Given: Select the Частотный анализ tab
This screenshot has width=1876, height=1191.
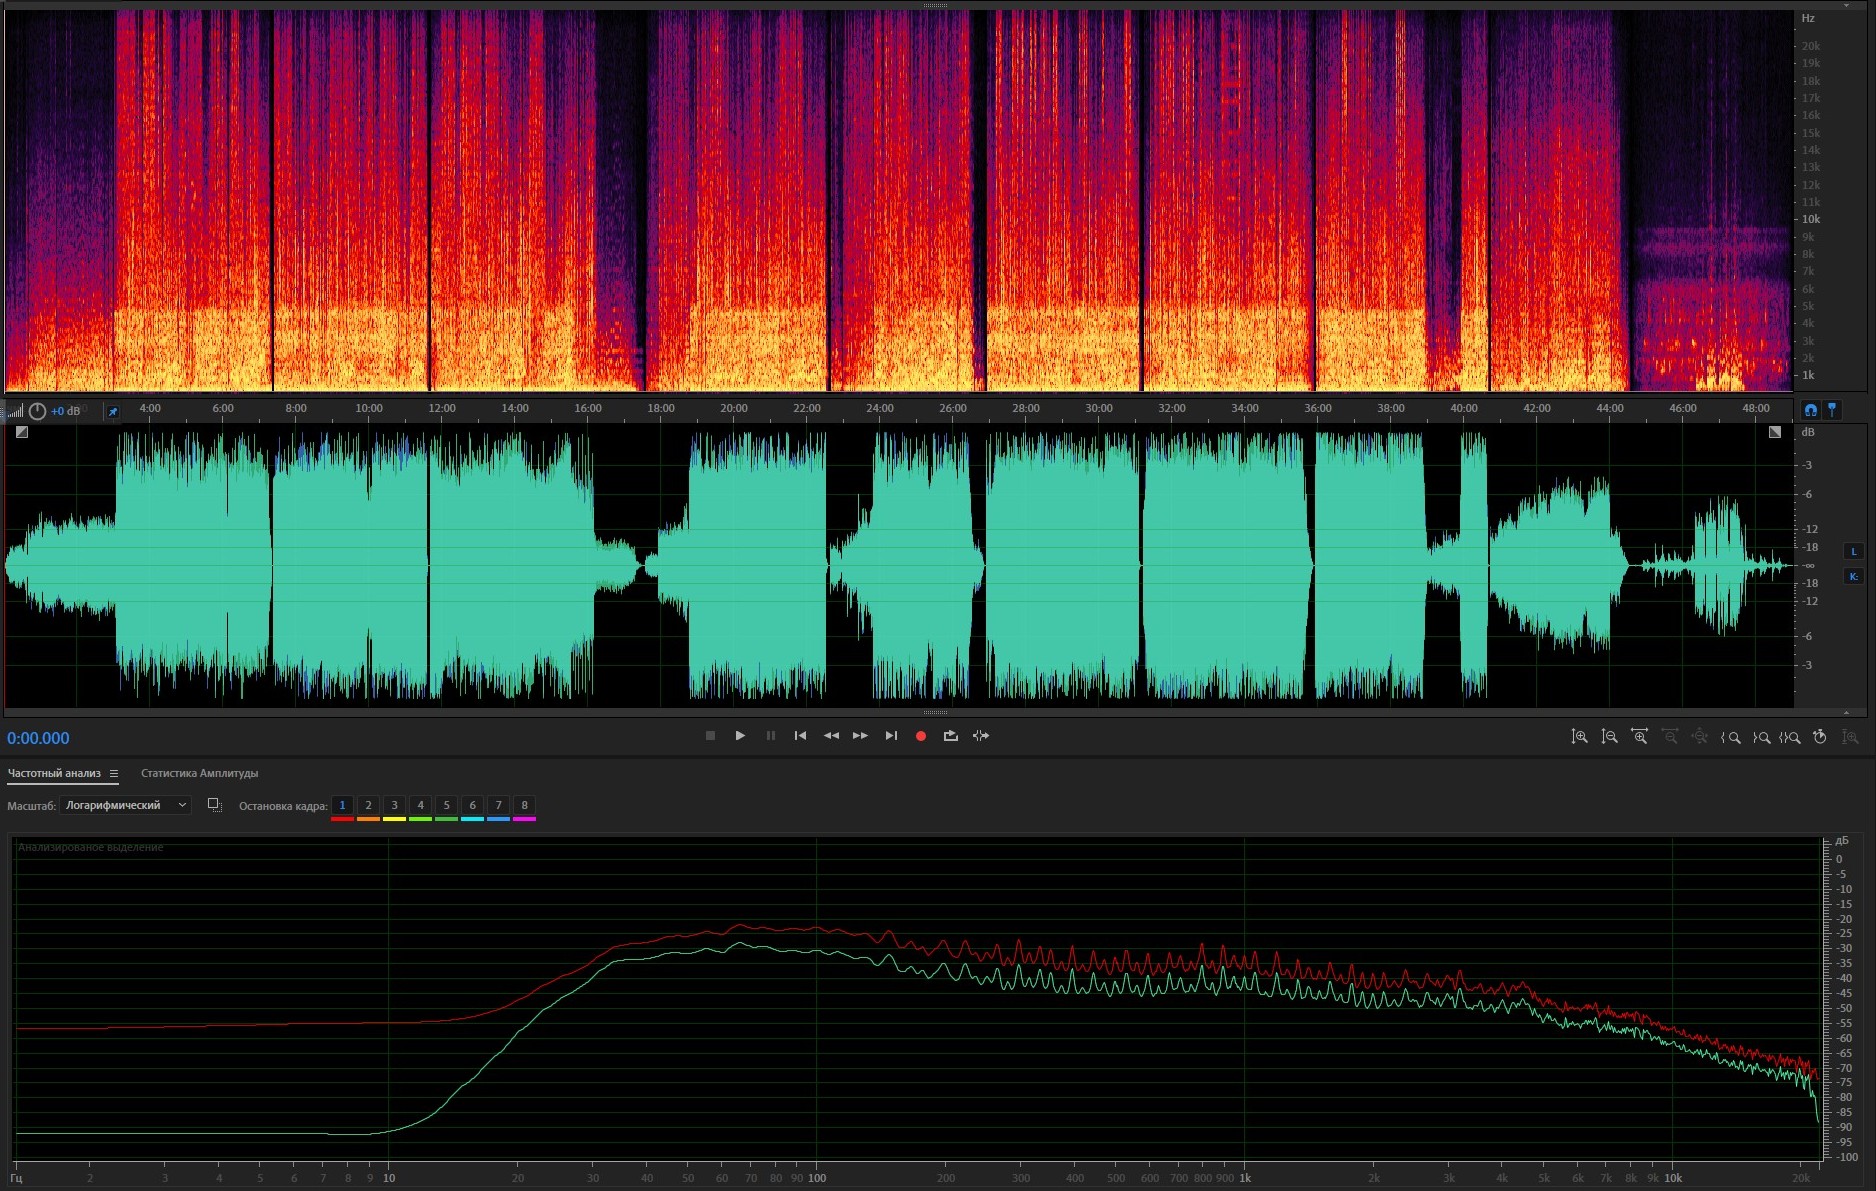Looking at the screenshot, I should 54,773.
